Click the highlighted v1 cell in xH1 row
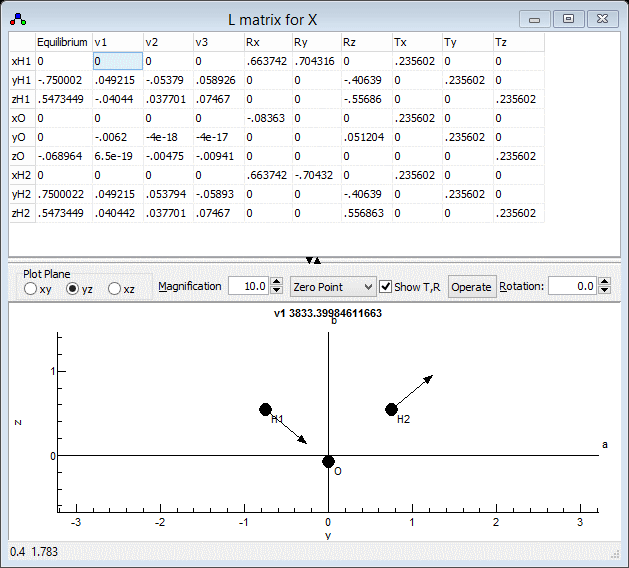This screenshot has height=568, width=629. [118, 61]
